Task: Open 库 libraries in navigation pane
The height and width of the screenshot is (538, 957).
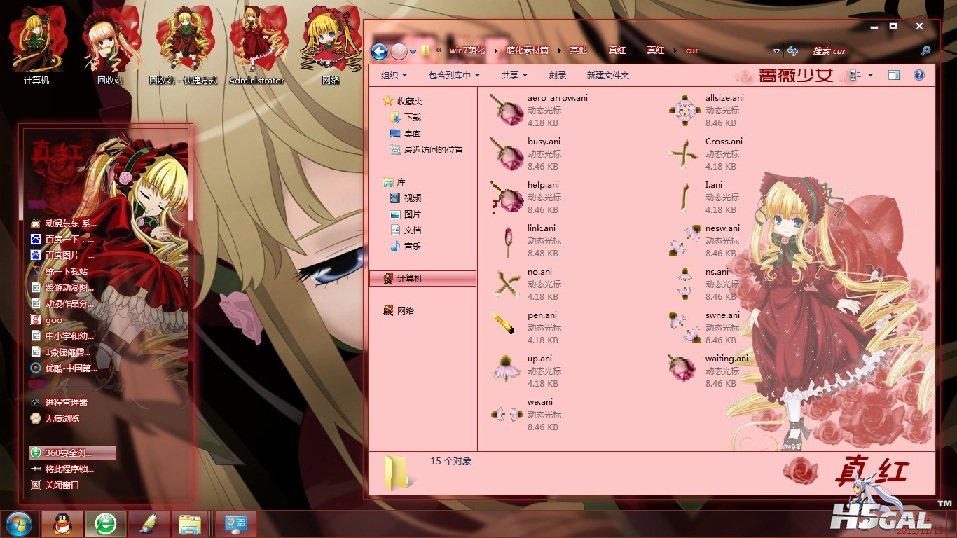Action: pyautogui.click(x=394, y=182)
